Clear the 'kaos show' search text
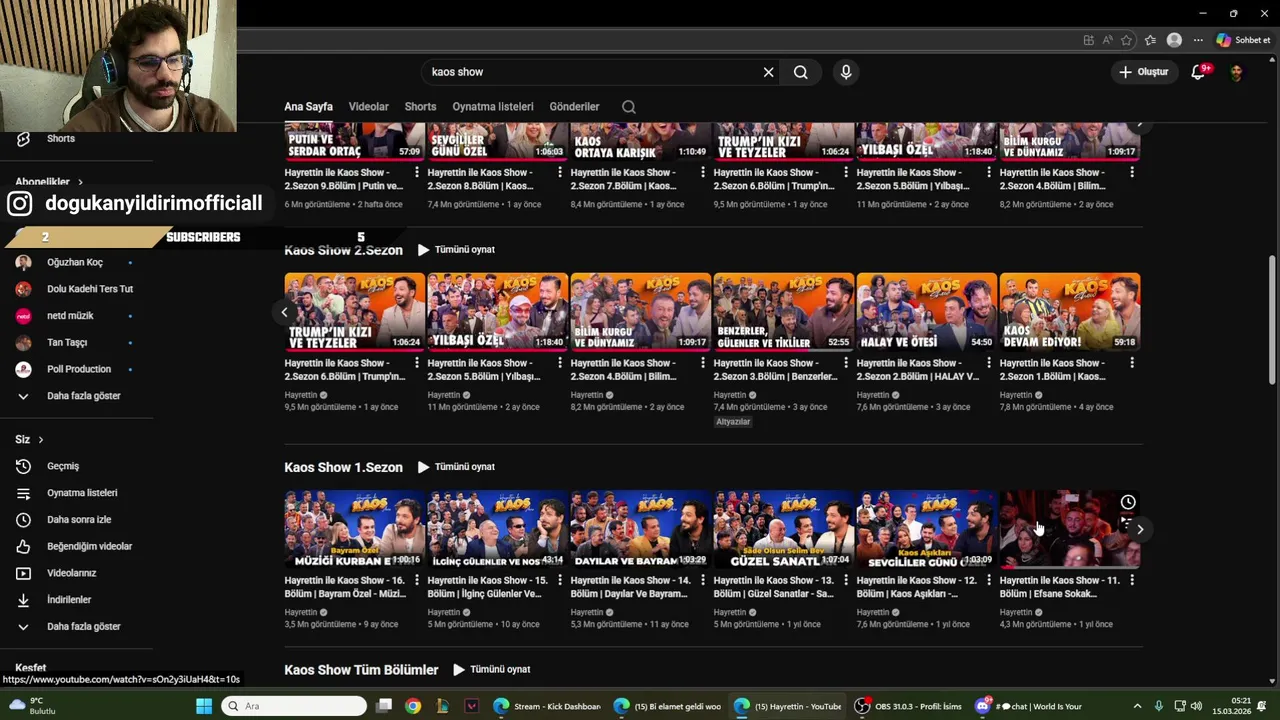The height and width of the screenshot is (720, 1280). click(x=768, y=72)
